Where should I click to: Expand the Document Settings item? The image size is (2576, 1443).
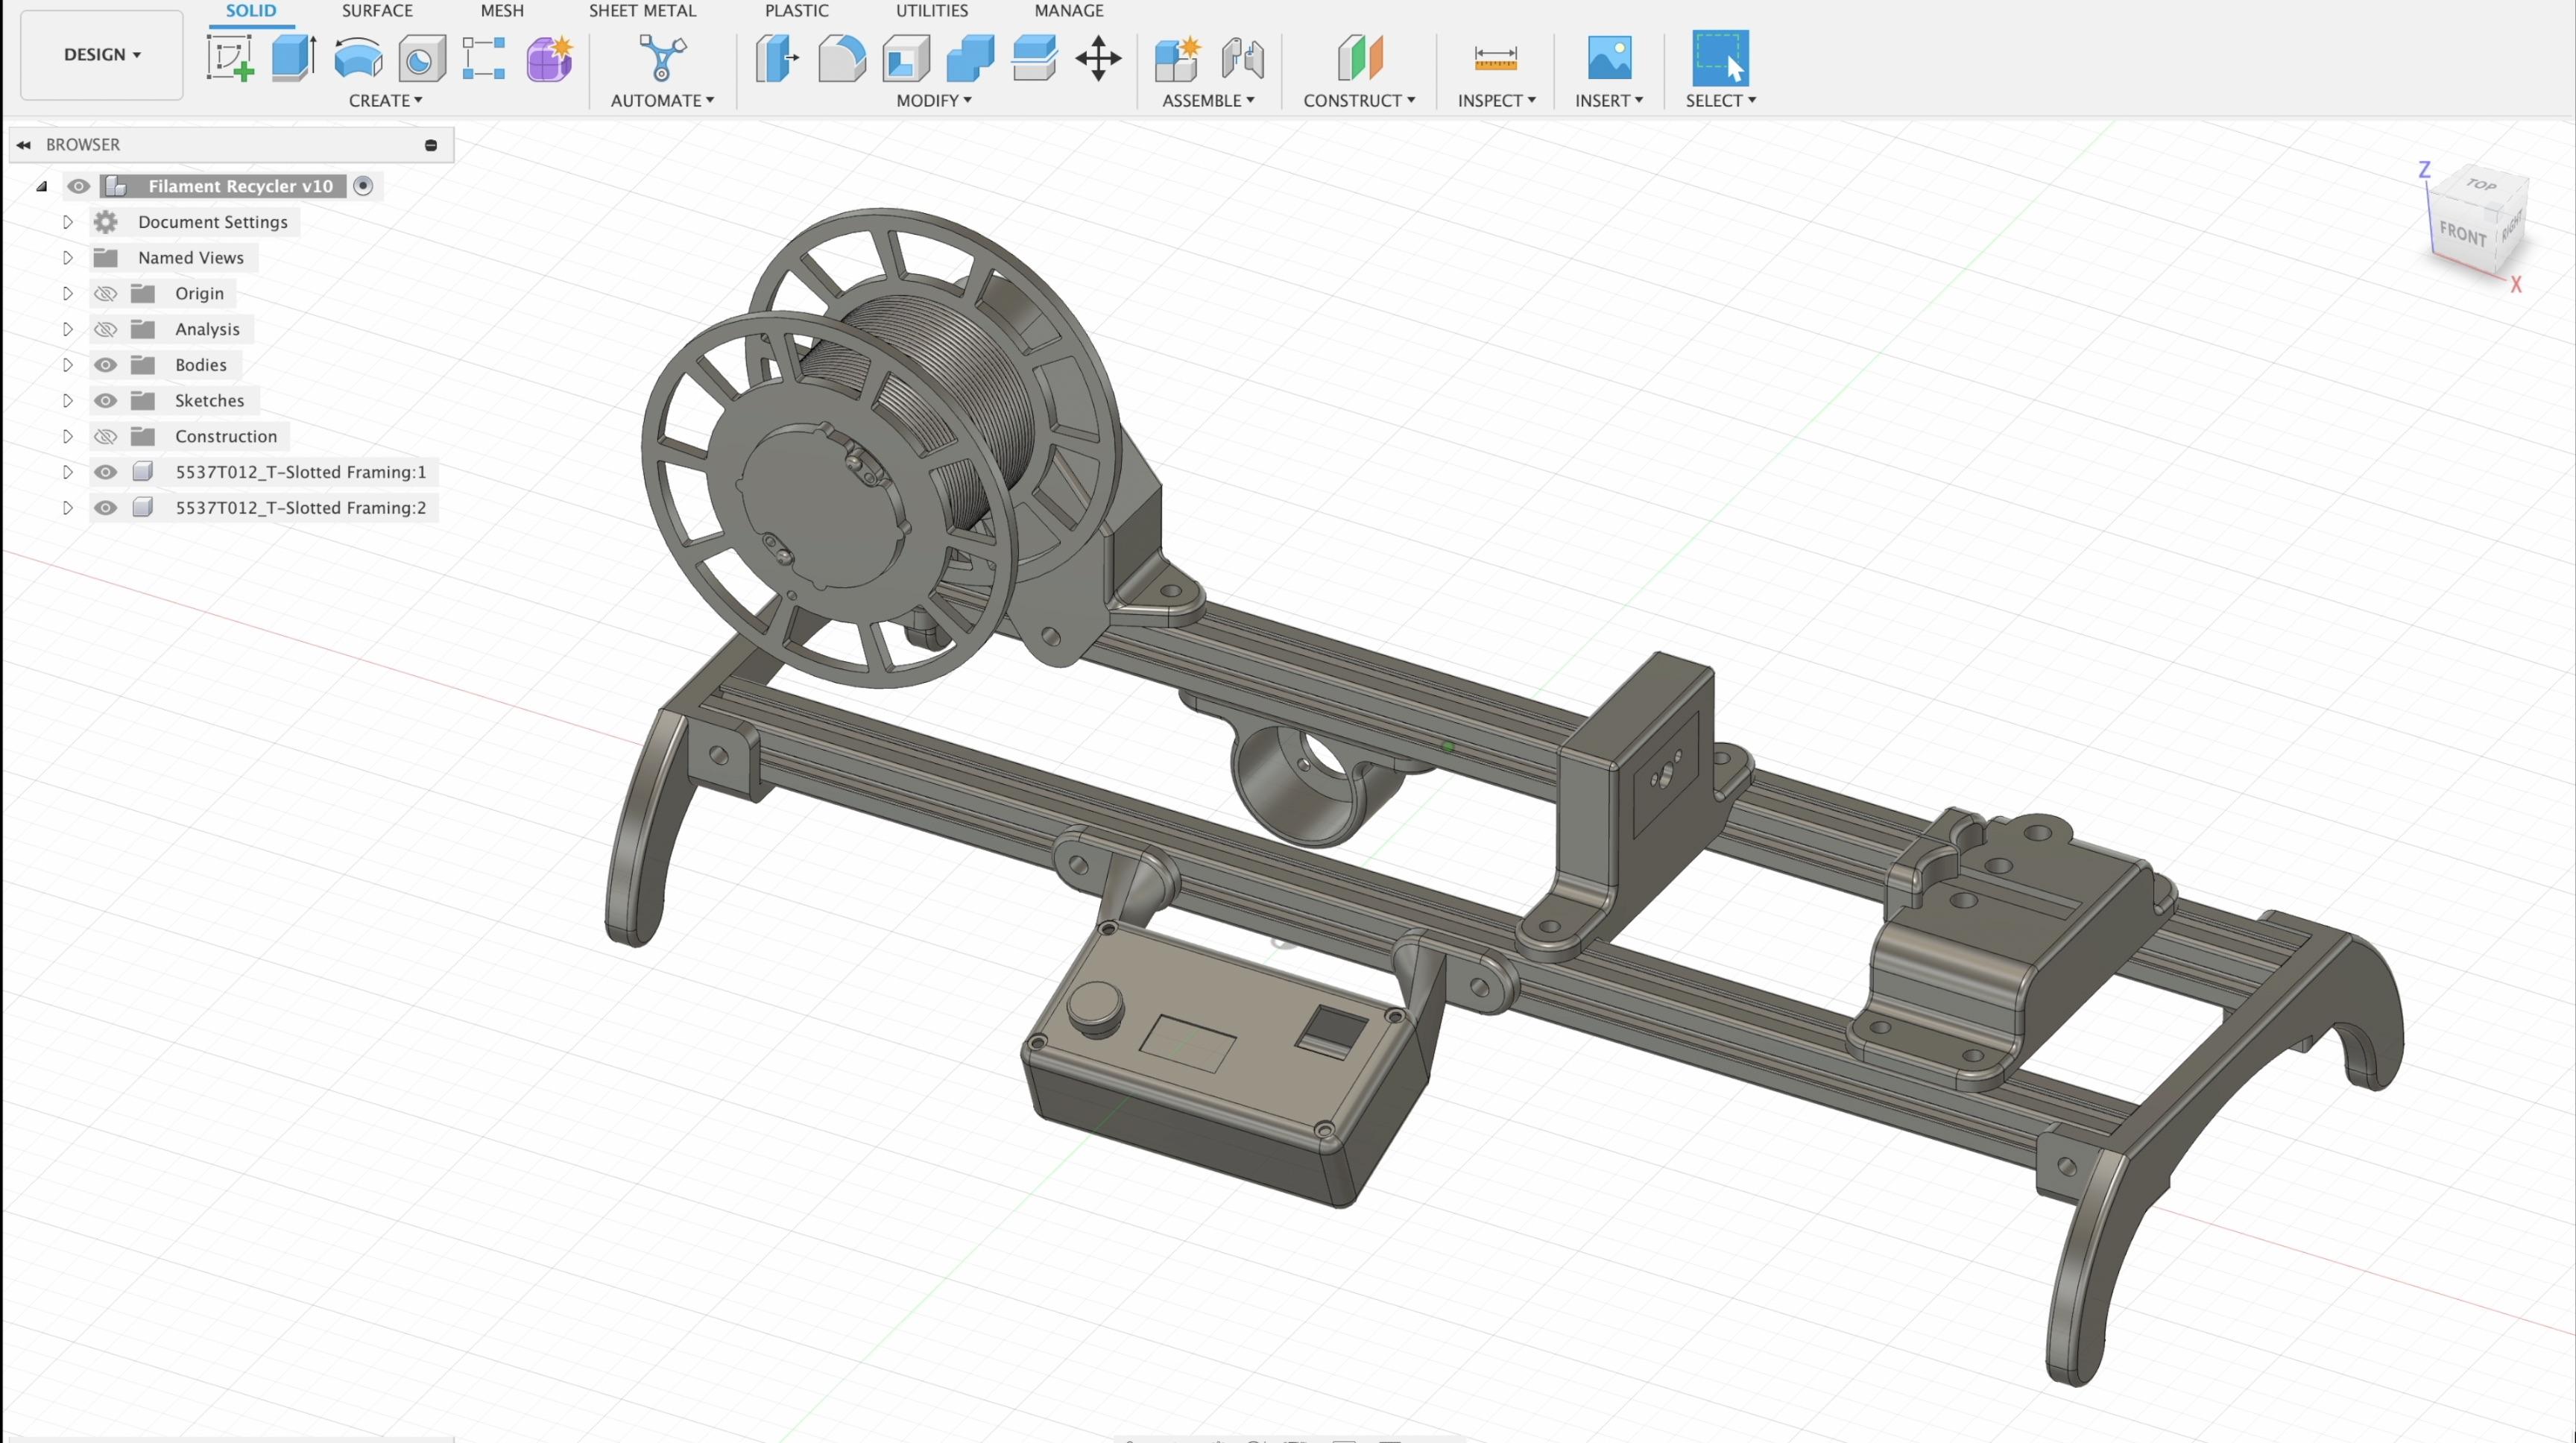pyautogui.click(x=67, y=221)
